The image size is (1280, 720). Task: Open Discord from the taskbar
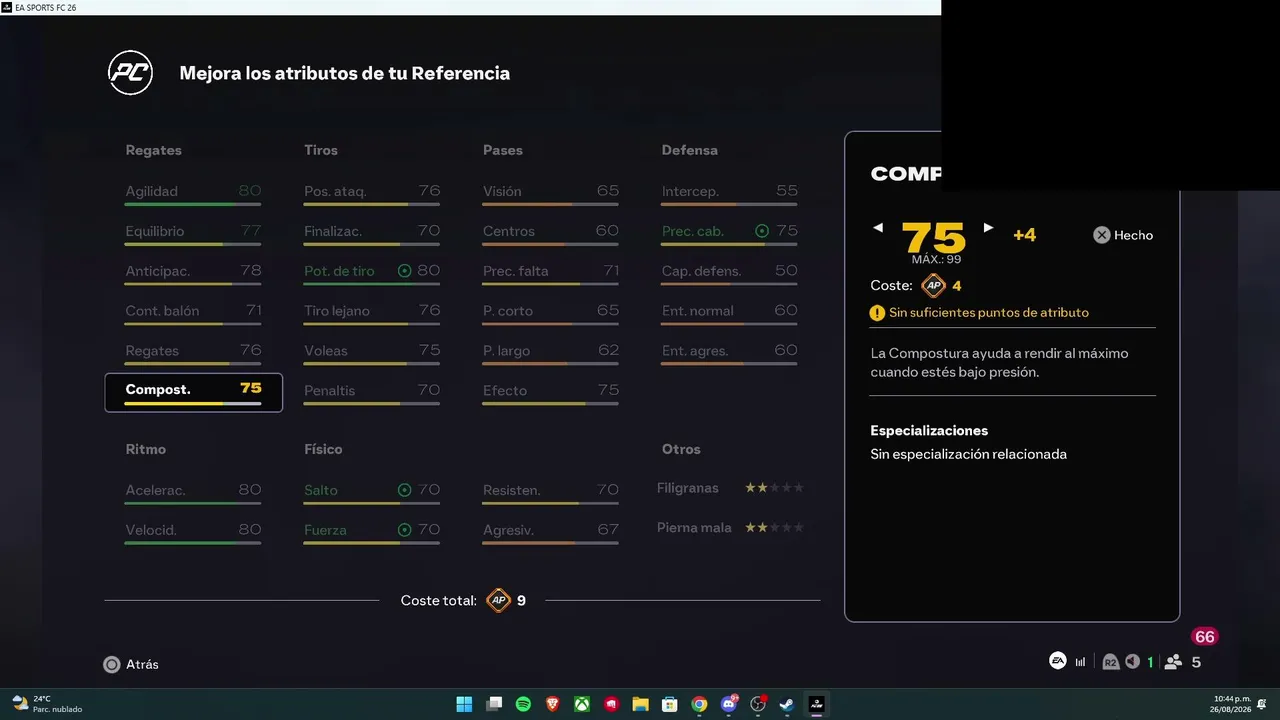[x=729, y=704]
